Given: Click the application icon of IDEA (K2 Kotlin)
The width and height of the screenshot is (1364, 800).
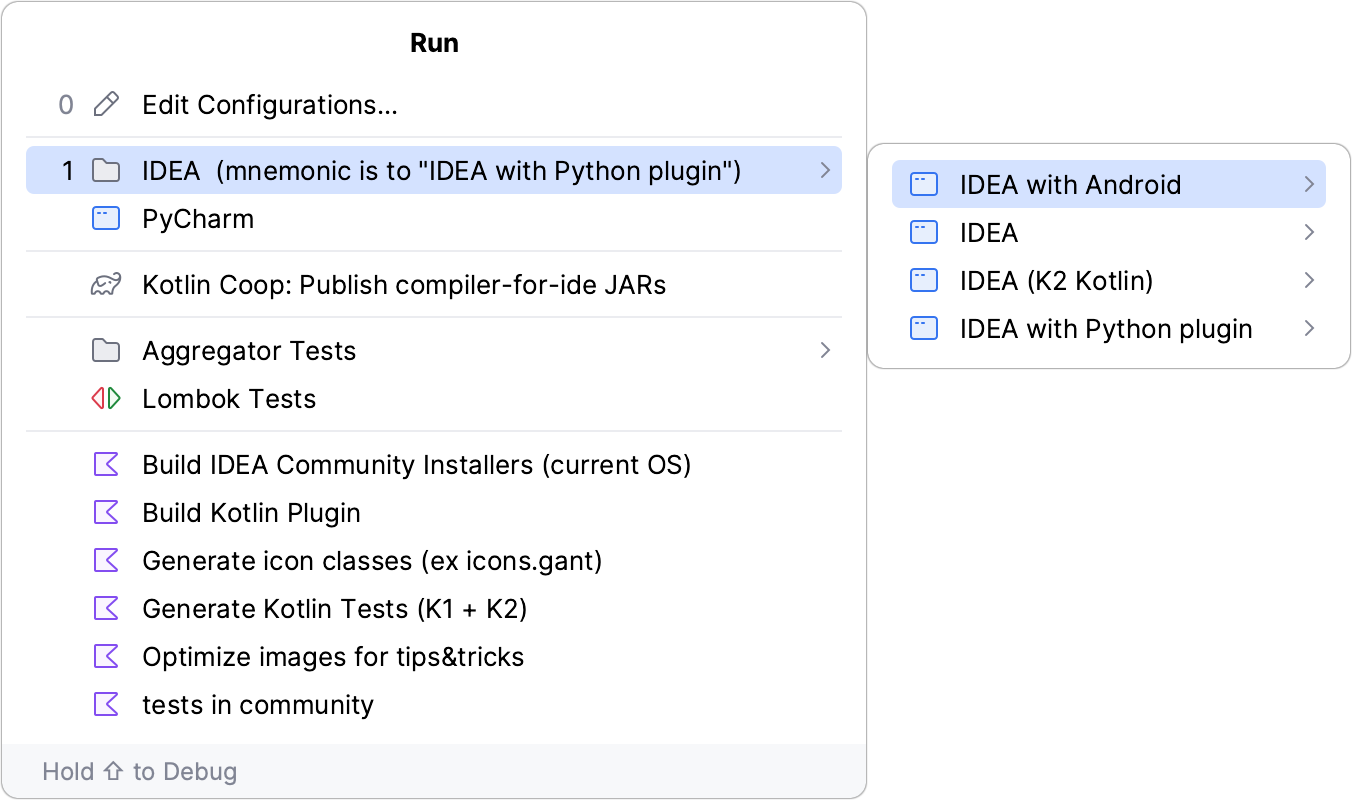Looking at the screenshot, I should pos(924,281).
